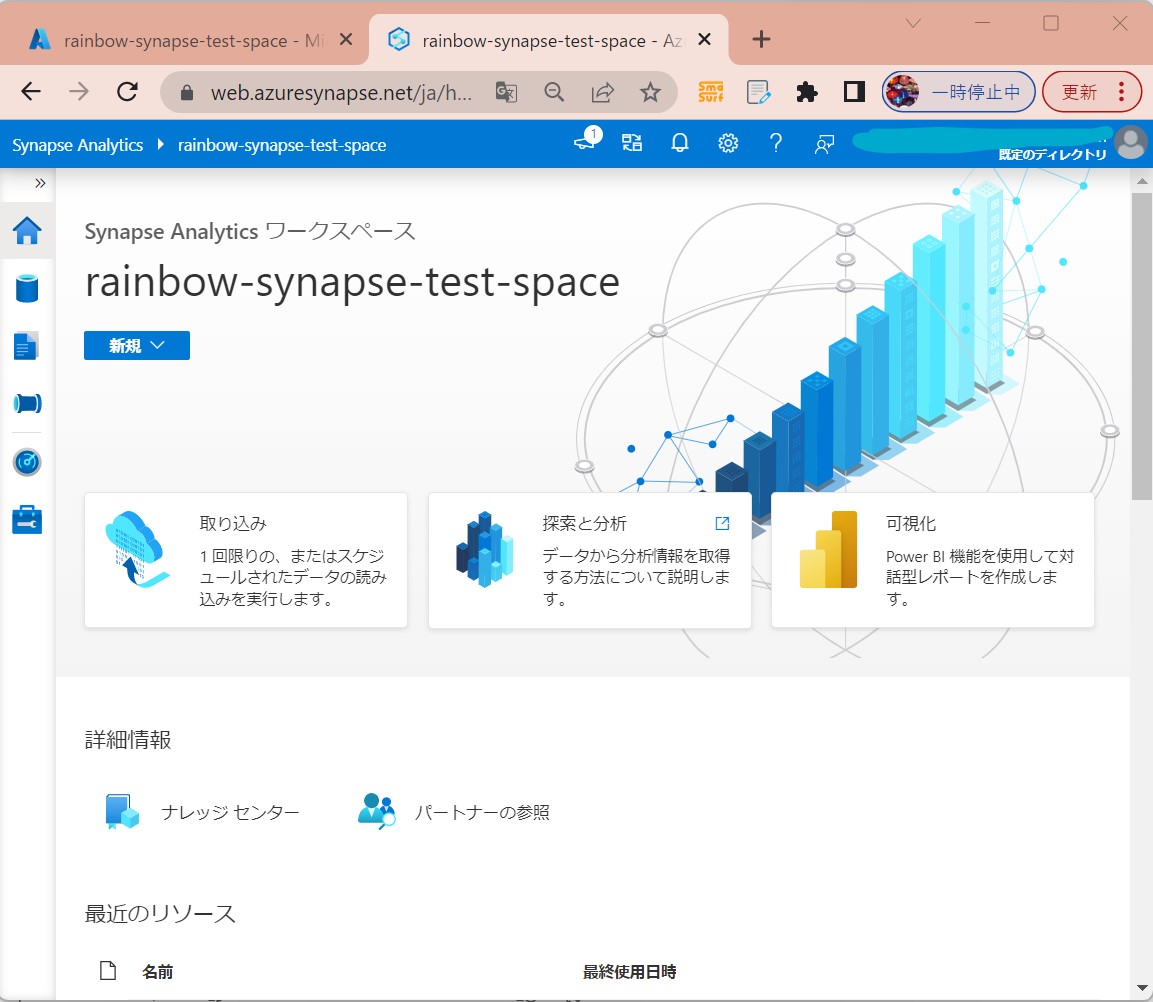Open a new browser tab
1153x1002 pixels.
pyautogui.click(x=762, y=39)
